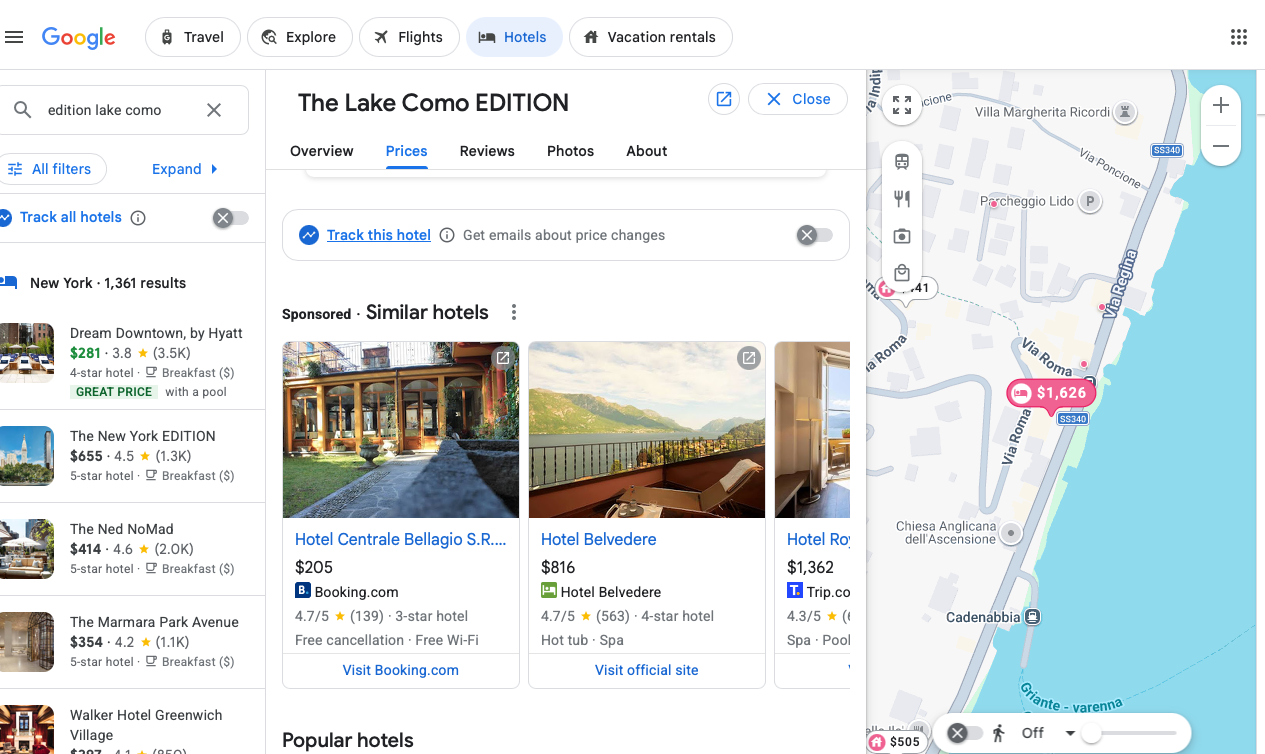Expand the hotel results list
1265x754 pixels.
point(185,169)
